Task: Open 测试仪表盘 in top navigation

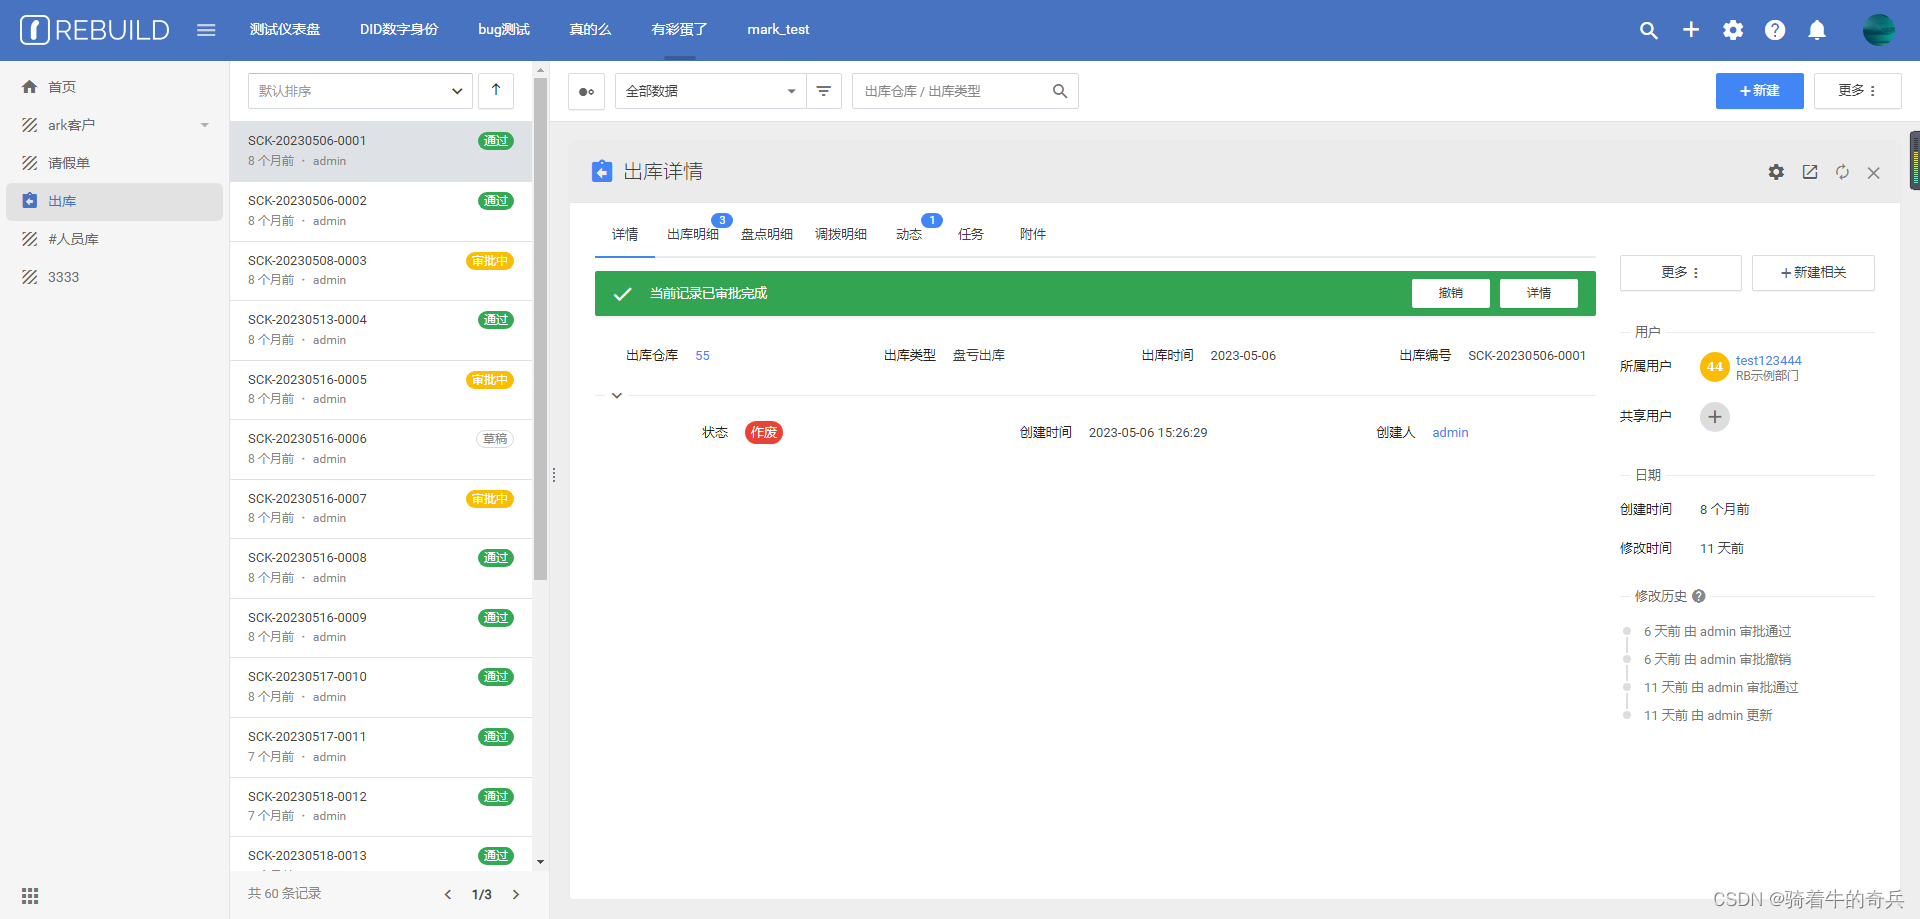Action: click(x=285, y=30)
